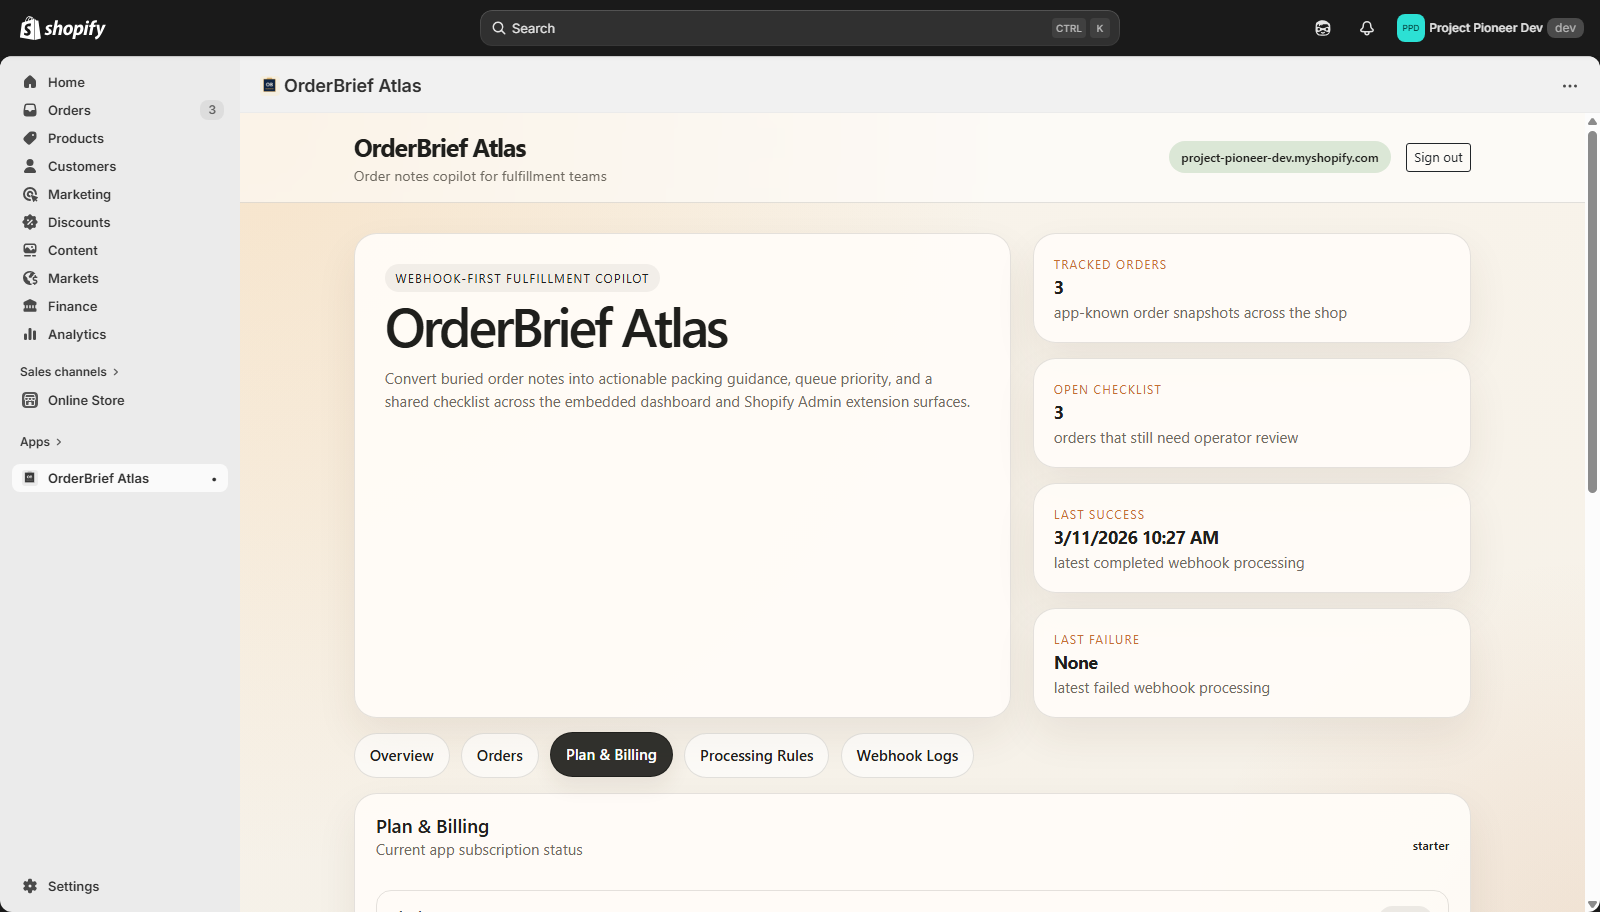The image size is (1600, 912).
Task: Open the Home sidebar icon
Action: [30, 82]
